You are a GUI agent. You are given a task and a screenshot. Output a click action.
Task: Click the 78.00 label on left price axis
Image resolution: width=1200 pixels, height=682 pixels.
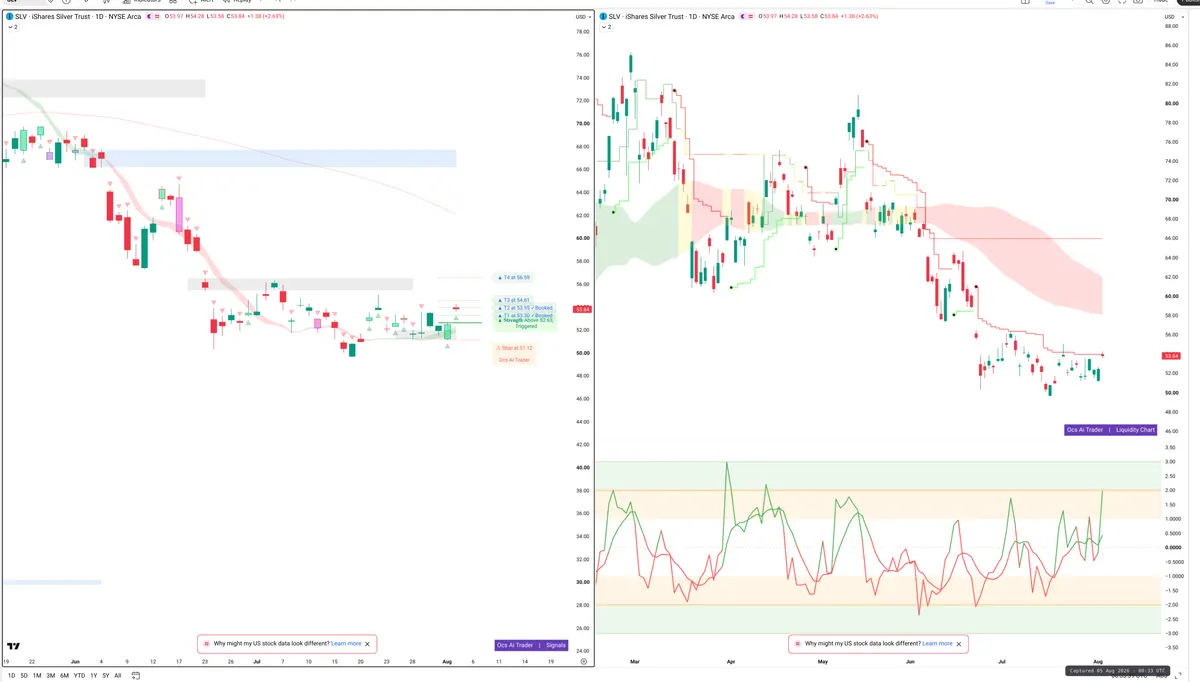pos(581,31)
